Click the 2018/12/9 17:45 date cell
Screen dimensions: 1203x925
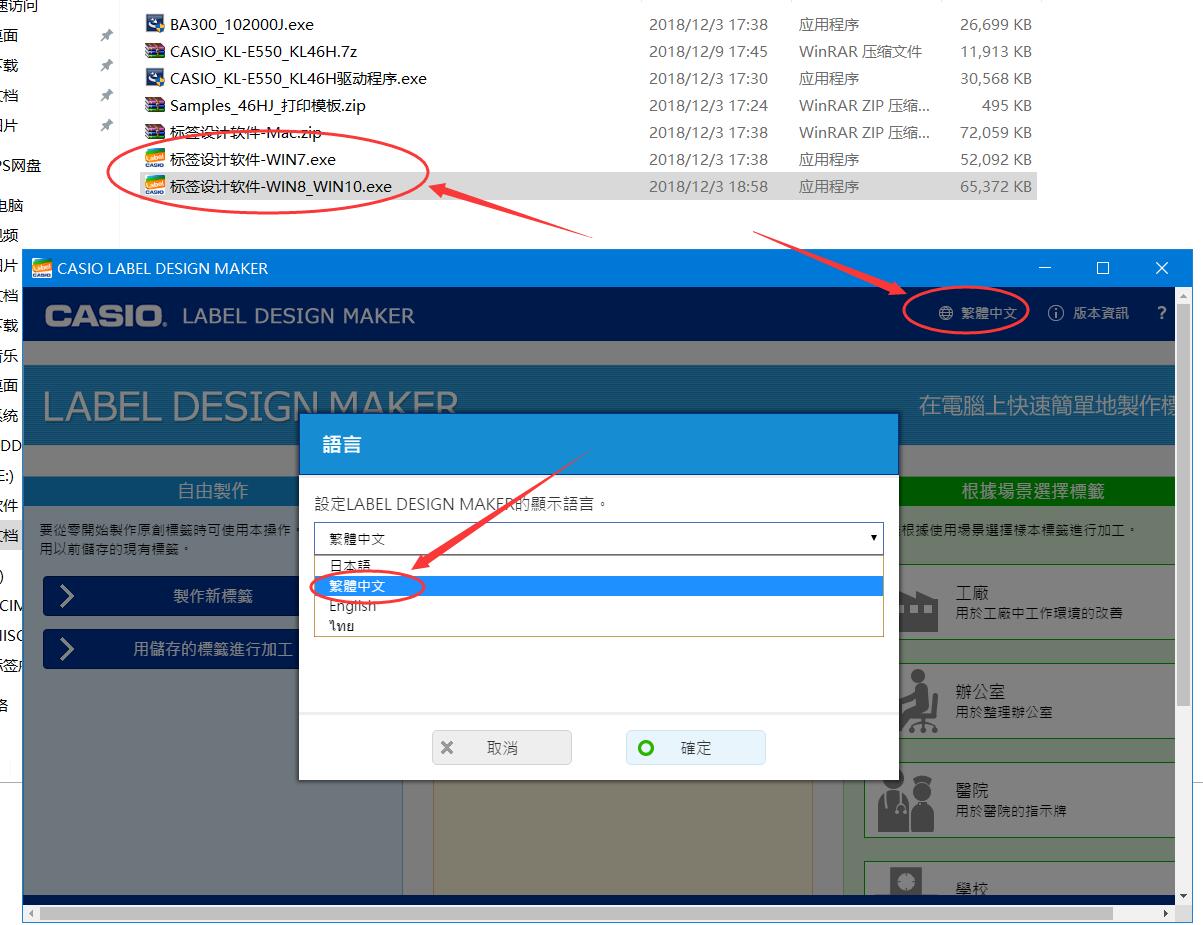[x=708, y=51]
